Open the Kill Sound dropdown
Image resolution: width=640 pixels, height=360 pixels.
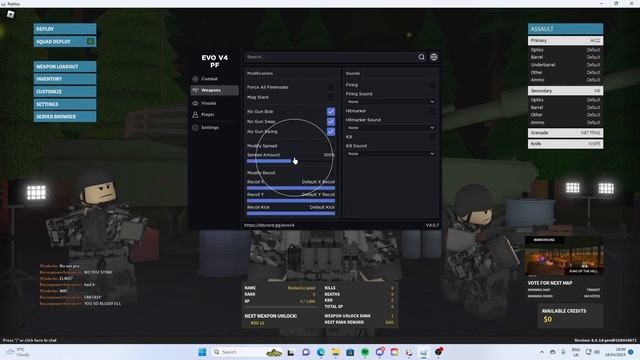point(391,154)
